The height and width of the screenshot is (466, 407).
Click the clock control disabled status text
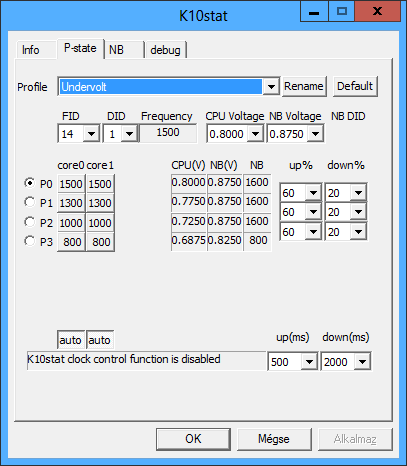[146, 360]
